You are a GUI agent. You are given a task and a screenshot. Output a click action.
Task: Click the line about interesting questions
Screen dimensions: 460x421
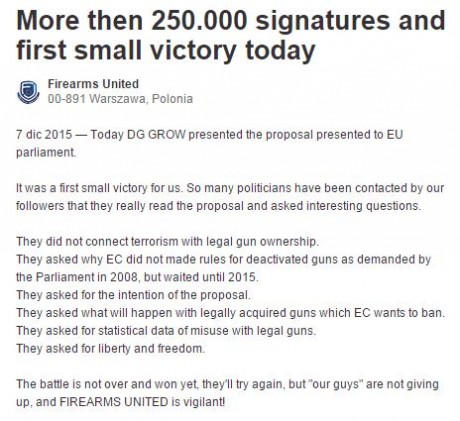coord(219,206)
